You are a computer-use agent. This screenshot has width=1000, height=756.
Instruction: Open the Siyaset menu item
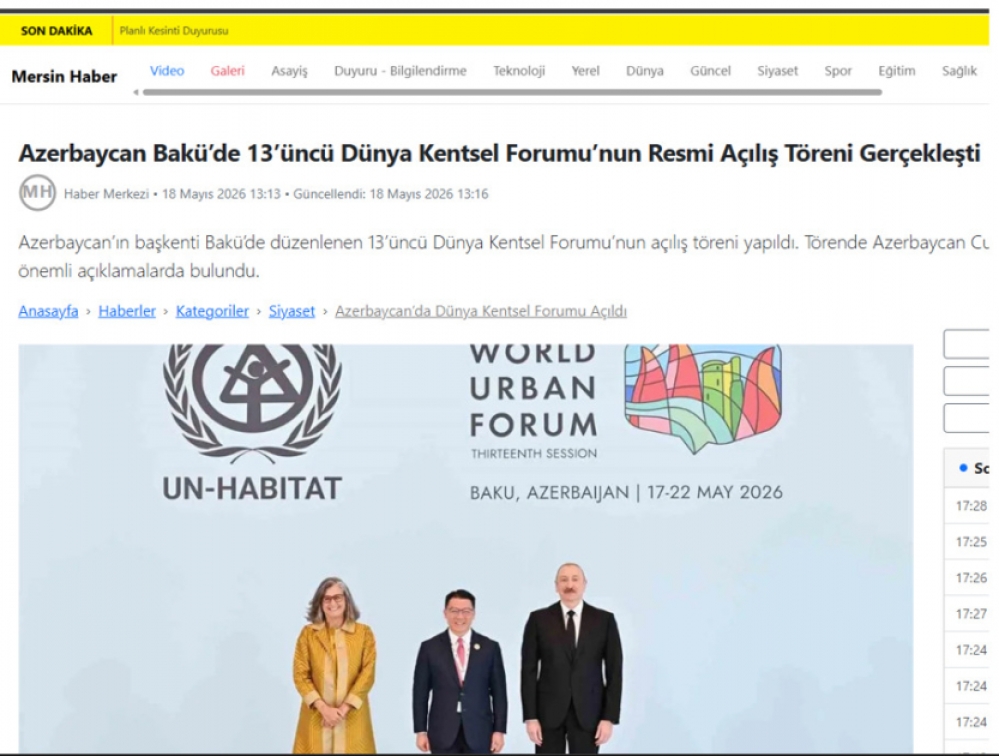[x=777, y=71]
